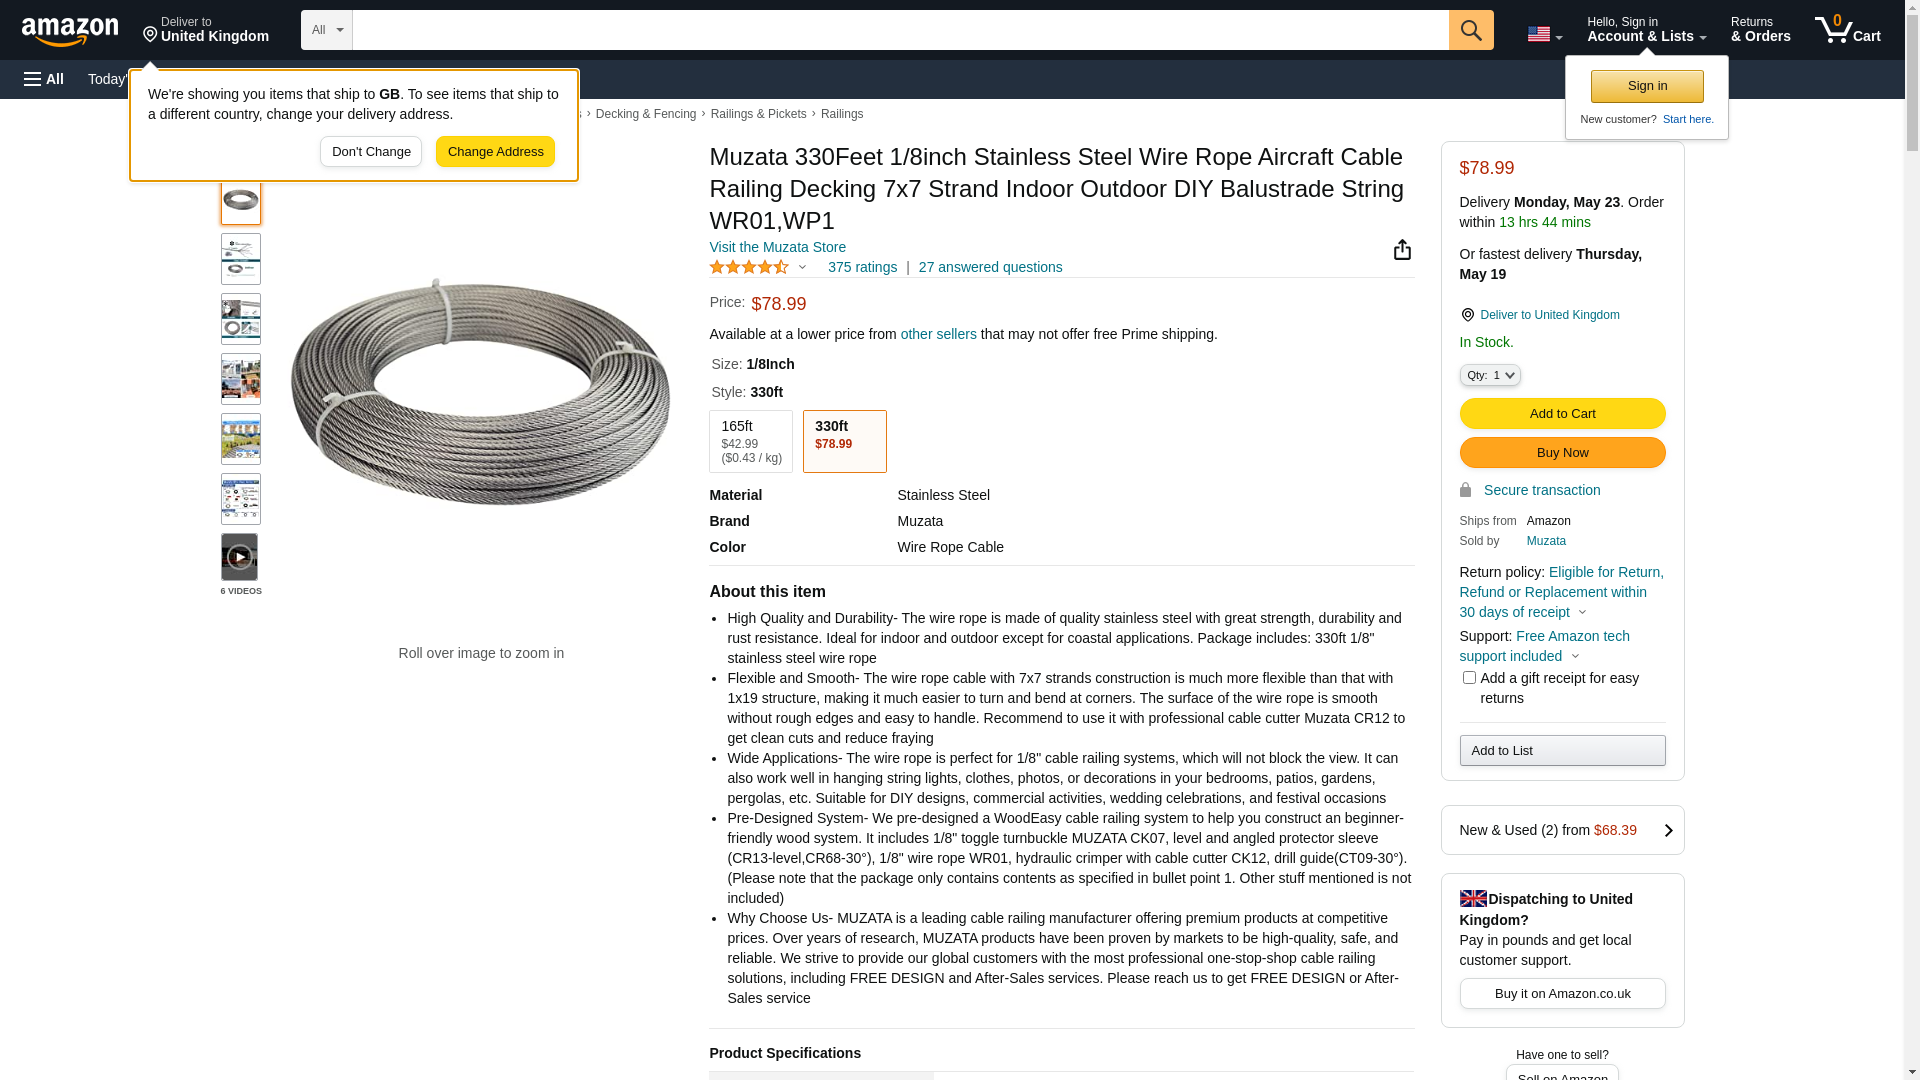Click the search magnifier button

pos(1471,30)
